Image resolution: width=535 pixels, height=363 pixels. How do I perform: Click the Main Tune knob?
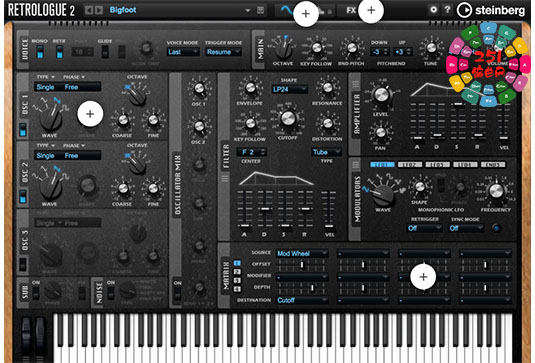coord(431,48)
